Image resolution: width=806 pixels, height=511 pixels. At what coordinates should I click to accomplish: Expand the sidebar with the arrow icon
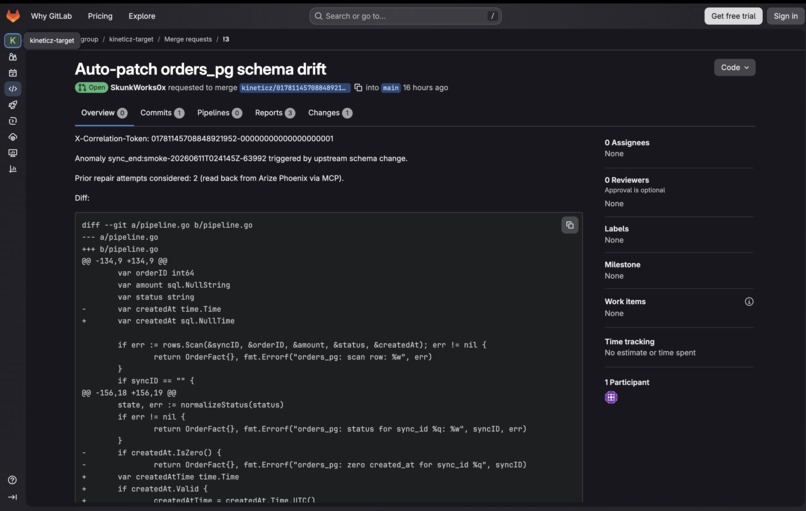pyautogui.click(x=13, y=497)
